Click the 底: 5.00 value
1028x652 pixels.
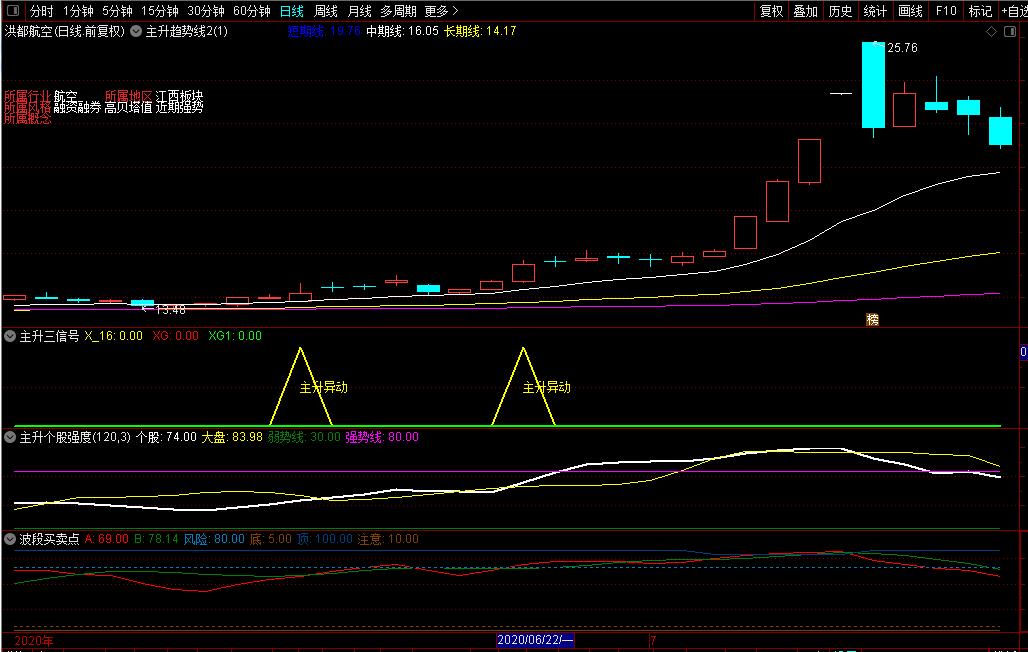click(x=270, y=539)
